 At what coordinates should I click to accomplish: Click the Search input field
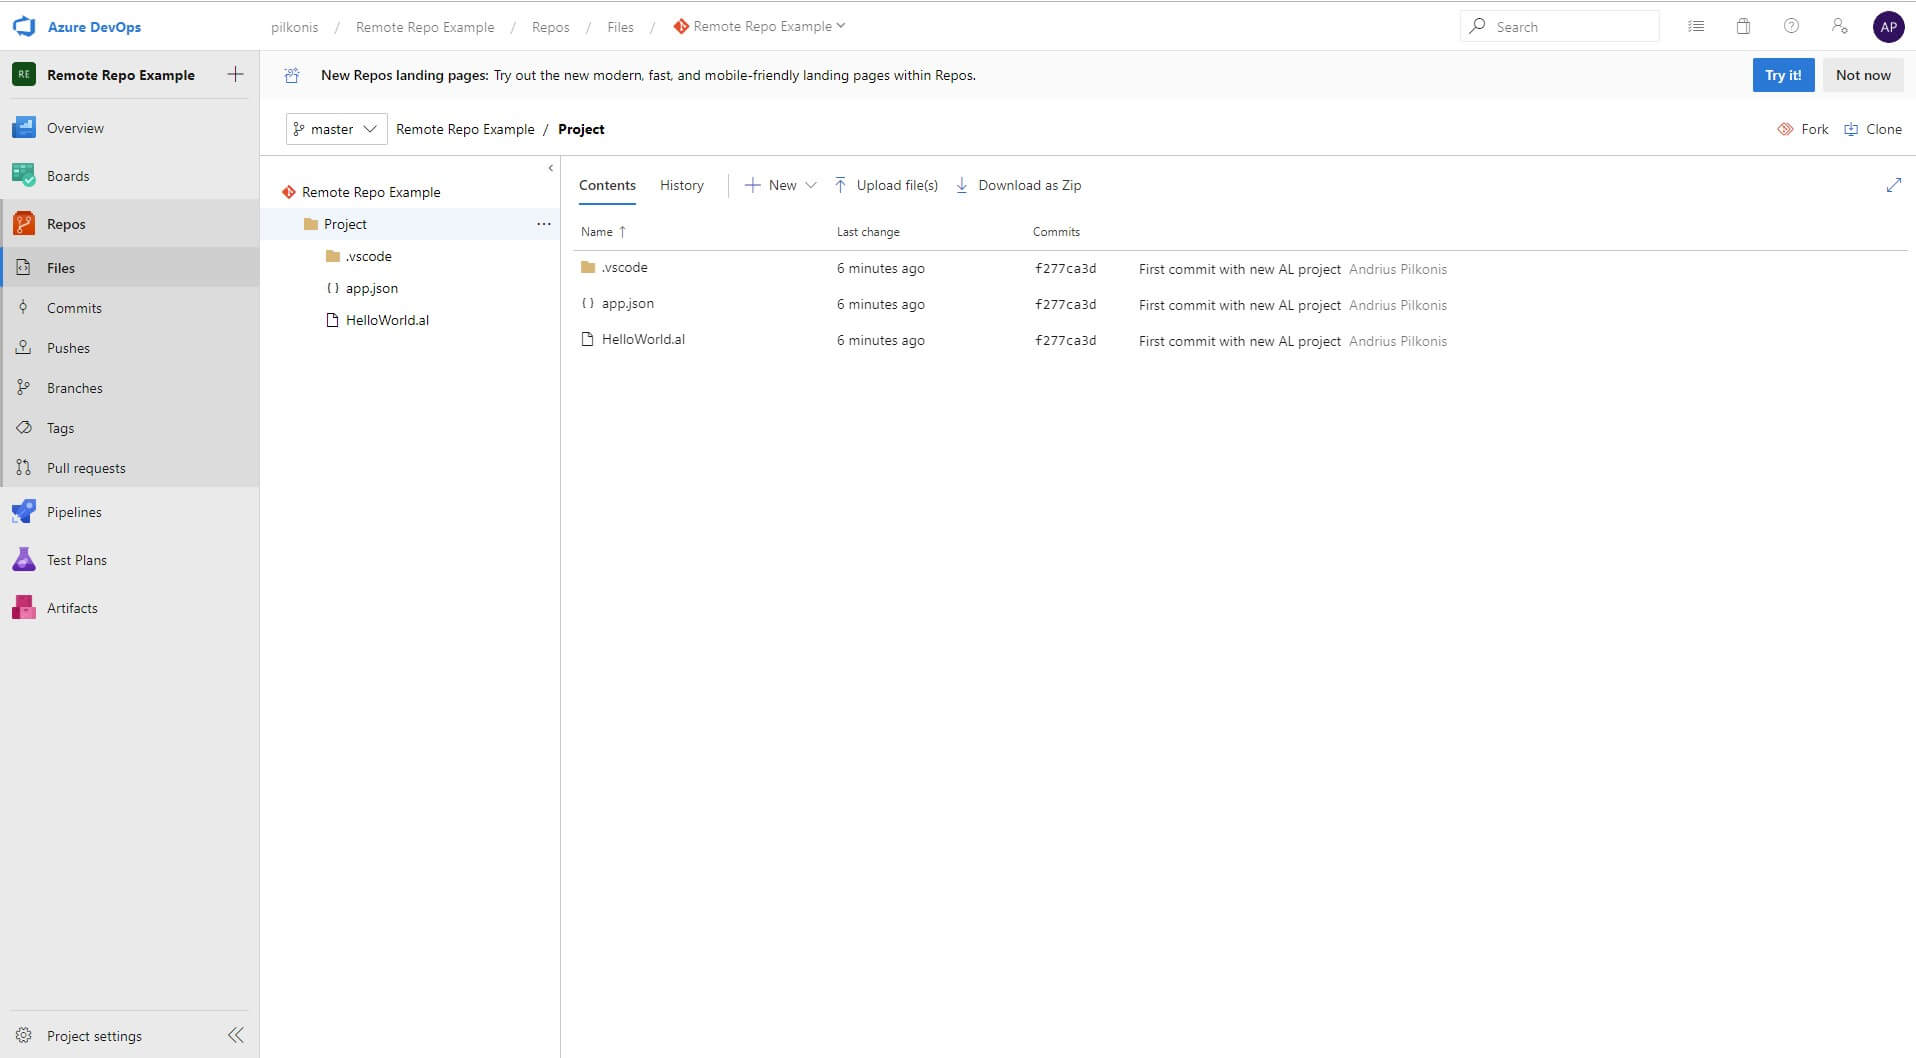1560,27
